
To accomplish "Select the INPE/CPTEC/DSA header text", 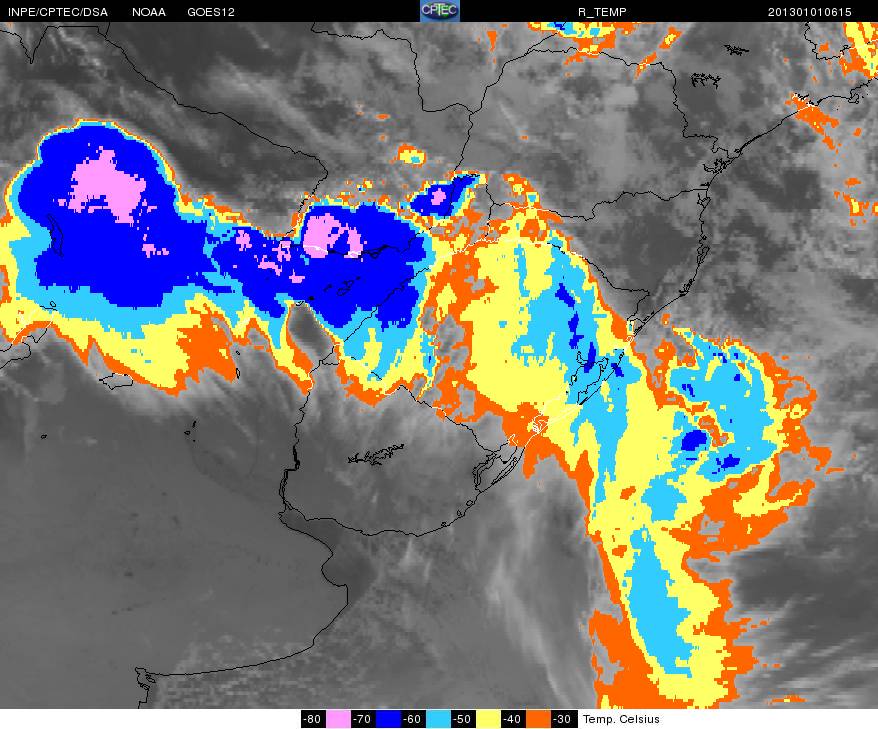I will 58,12.
